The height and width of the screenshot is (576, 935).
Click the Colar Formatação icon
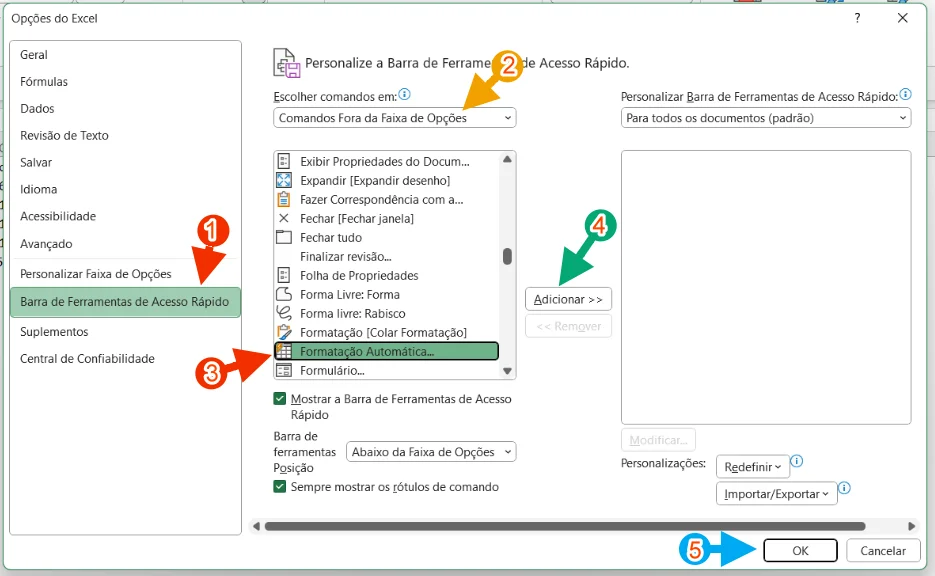point(284,332)
